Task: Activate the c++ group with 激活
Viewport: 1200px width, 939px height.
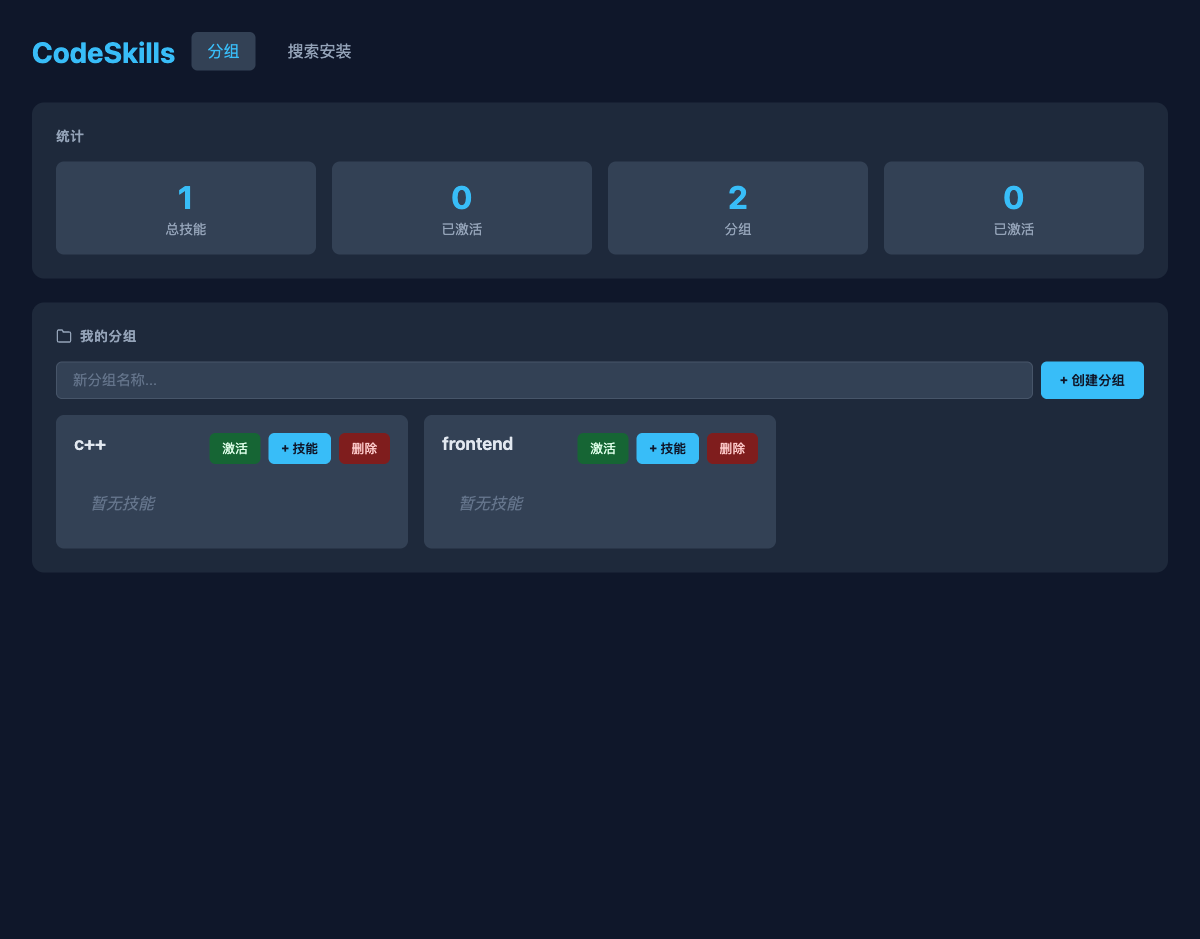Action: (235, 448)
